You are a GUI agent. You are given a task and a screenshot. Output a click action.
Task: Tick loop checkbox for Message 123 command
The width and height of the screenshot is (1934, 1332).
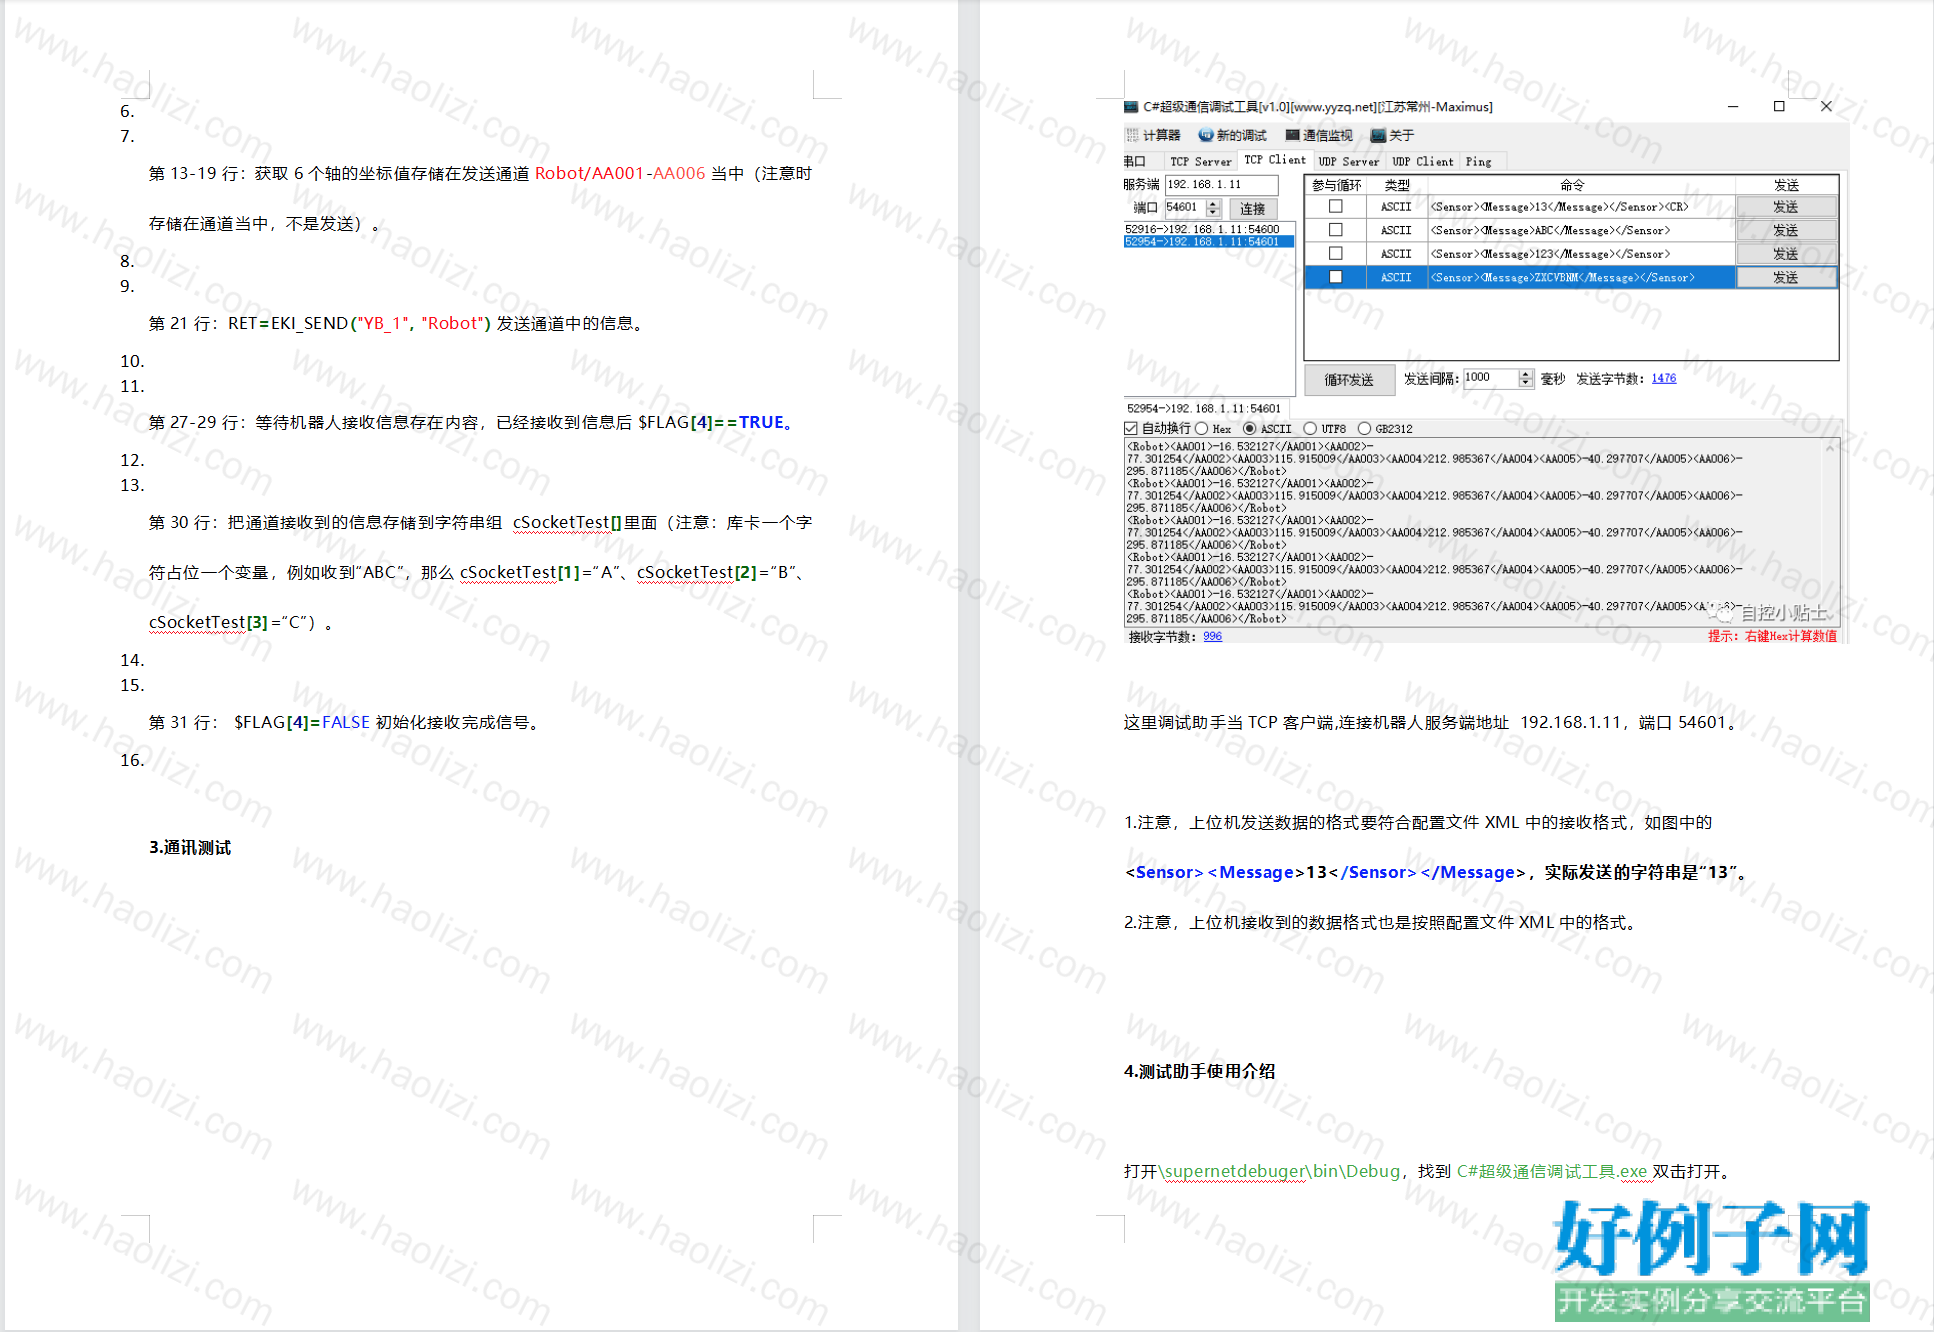pyautogui.click(x=1335, y=253)
